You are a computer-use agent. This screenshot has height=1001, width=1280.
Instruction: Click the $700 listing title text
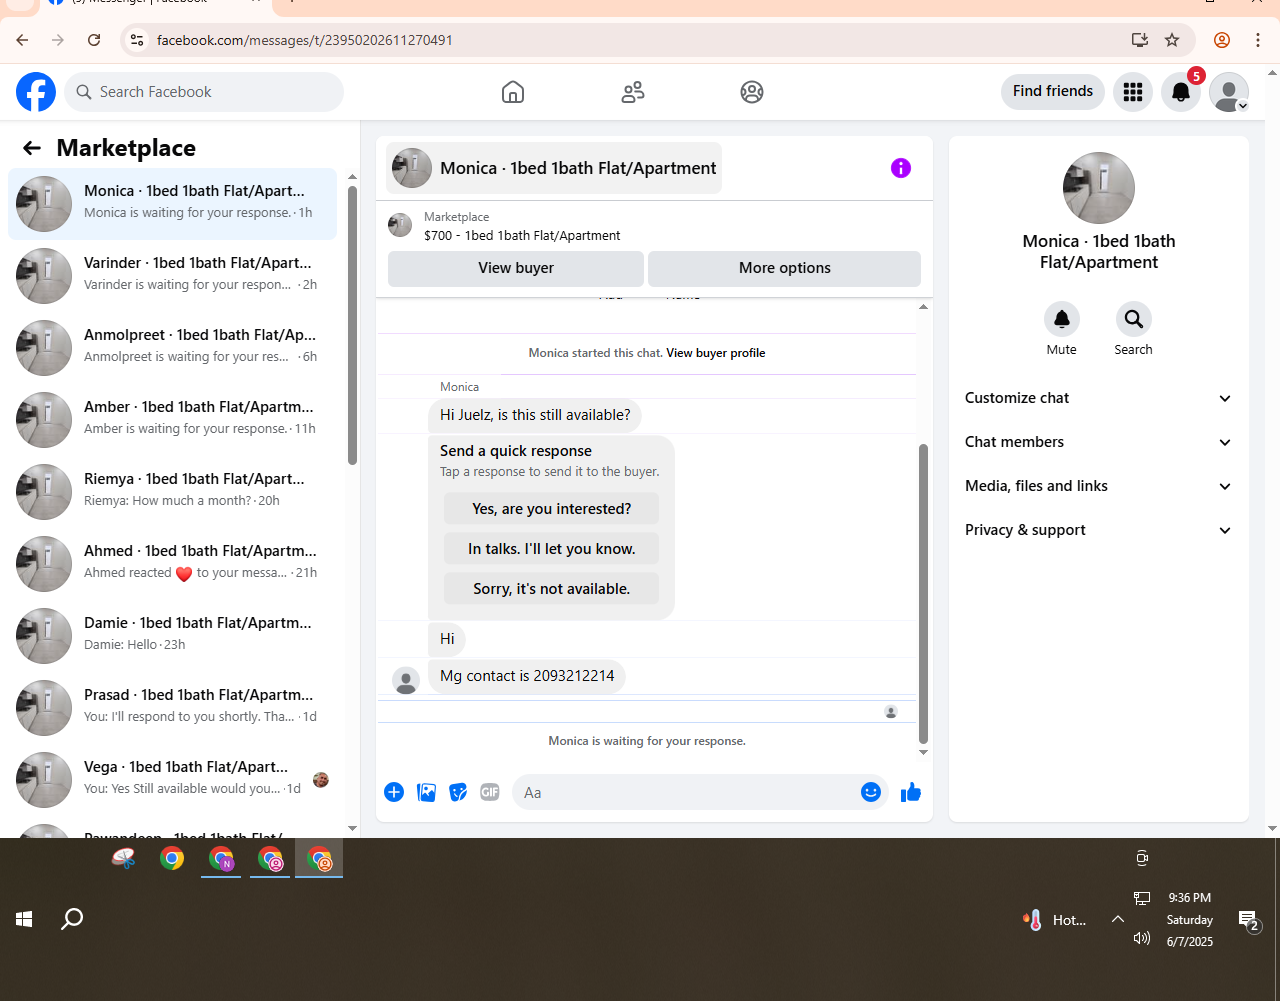pyautogui.click(x=522, y=236)
